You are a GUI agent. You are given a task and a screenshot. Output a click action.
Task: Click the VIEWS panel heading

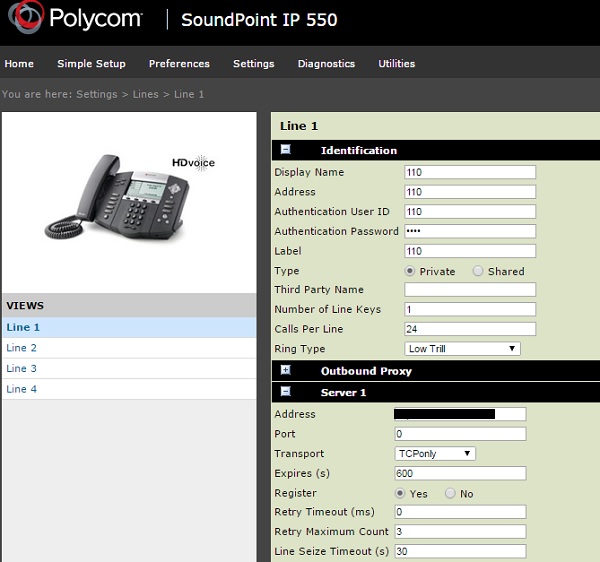25,305
